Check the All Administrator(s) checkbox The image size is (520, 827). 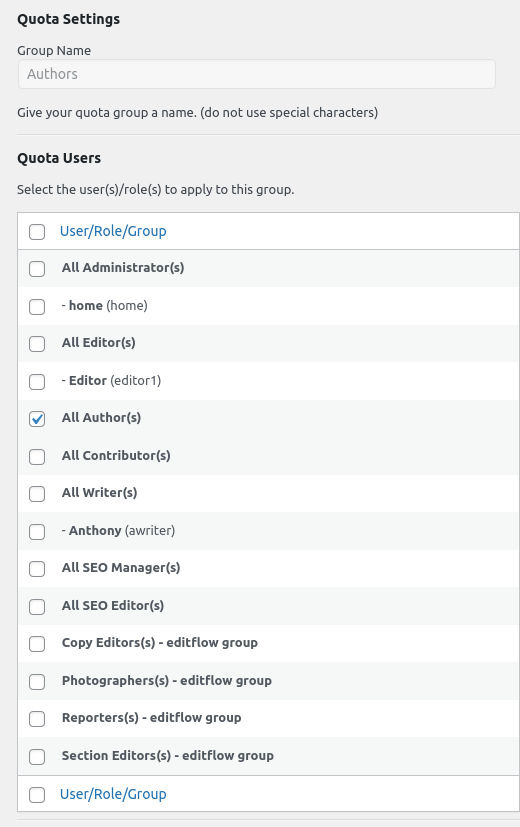point(37,268)
